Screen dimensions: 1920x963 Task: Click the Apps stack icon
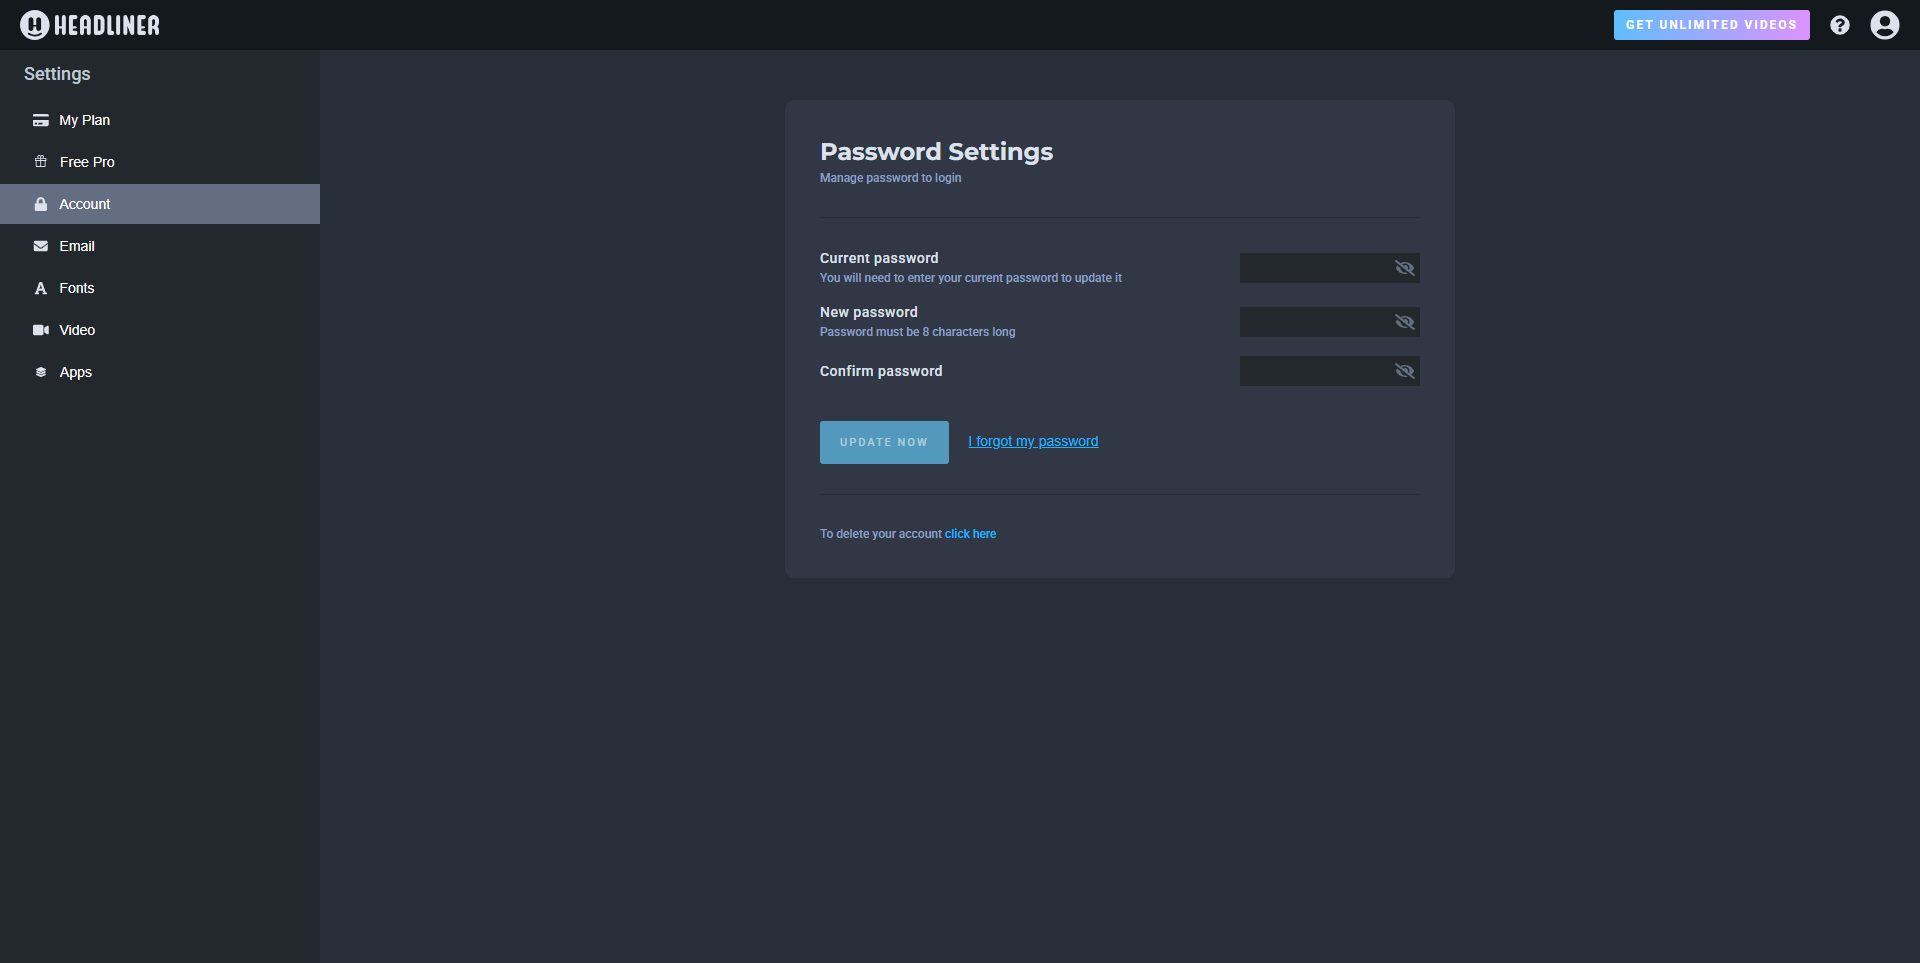click(x=41, y=372)
